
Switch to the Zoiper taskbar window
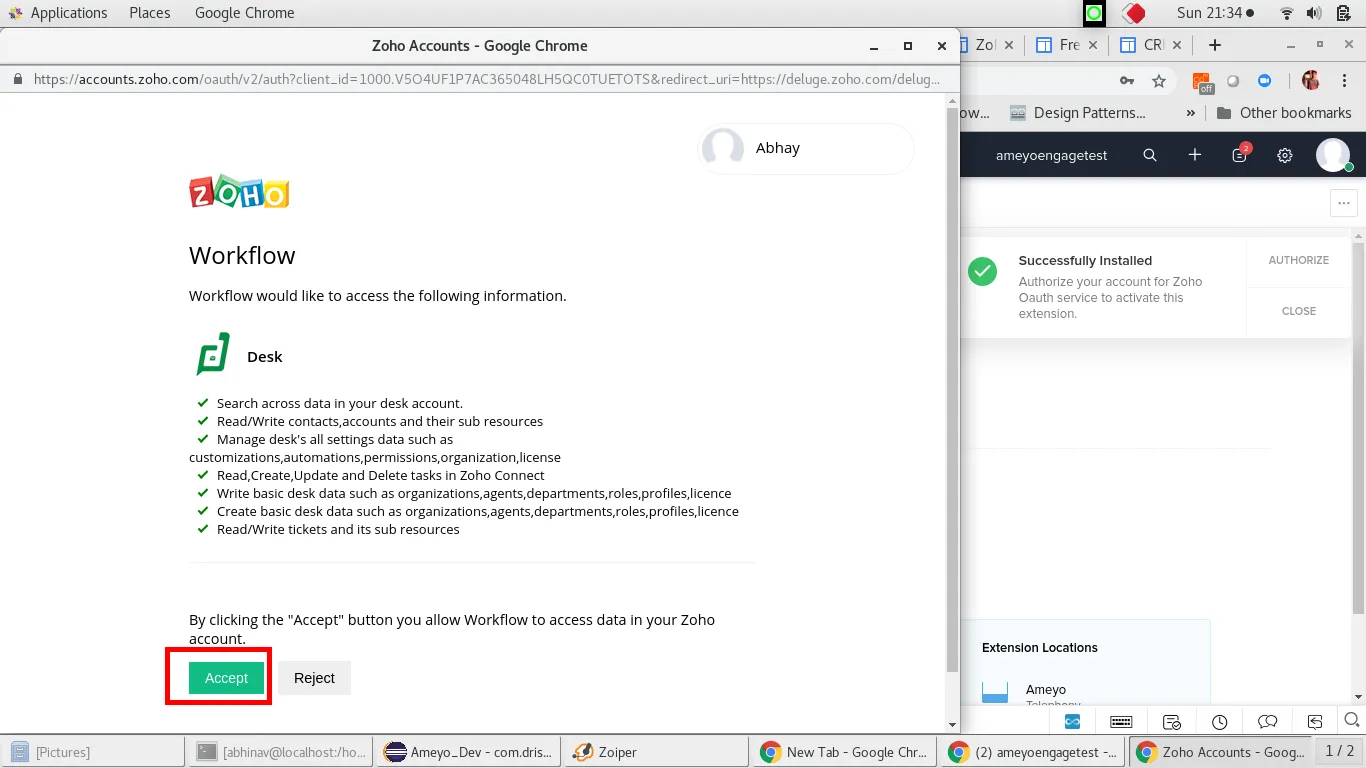click(654, 752)
